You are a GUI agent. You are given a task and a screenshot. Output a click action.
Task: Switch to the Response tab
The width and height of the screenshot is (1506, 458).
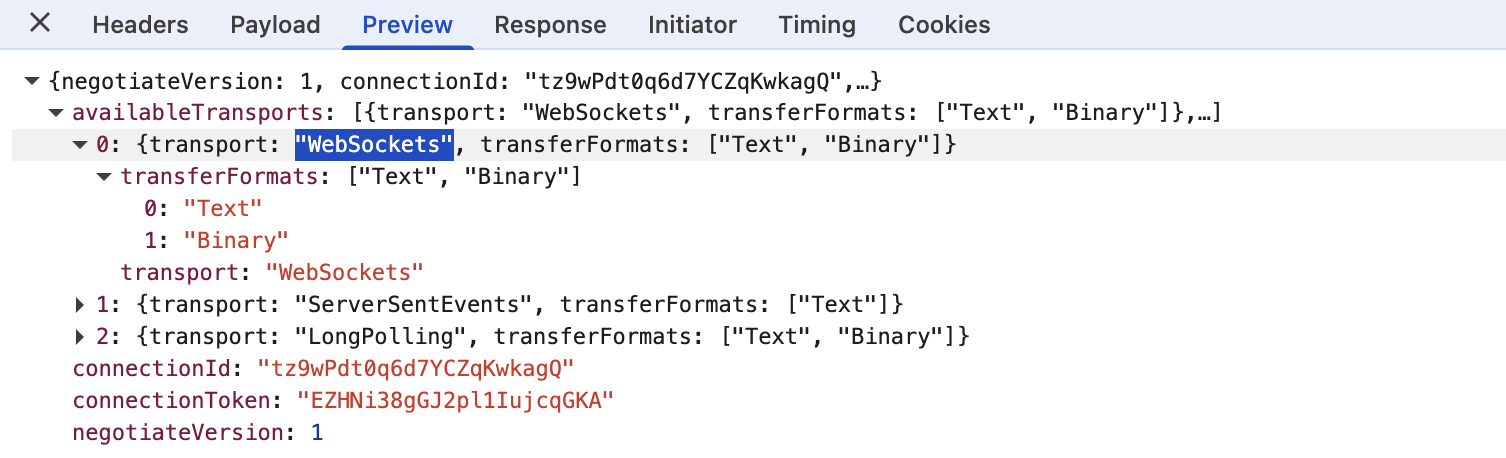[550, 25]
